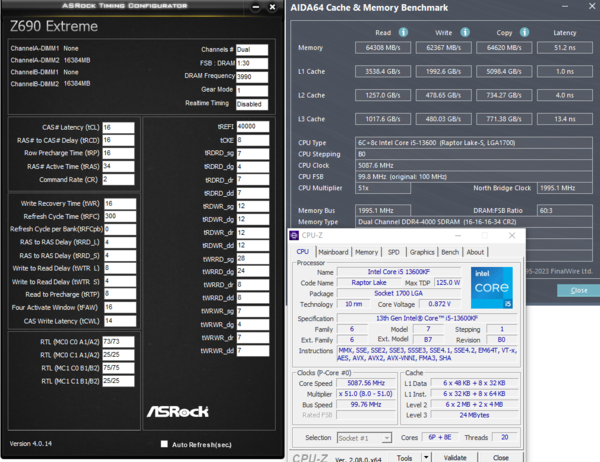Viewport: 600px width, 462px height.
Task: Click the CAS Write Latency (tCWL) field
Action: coord(120,321)
